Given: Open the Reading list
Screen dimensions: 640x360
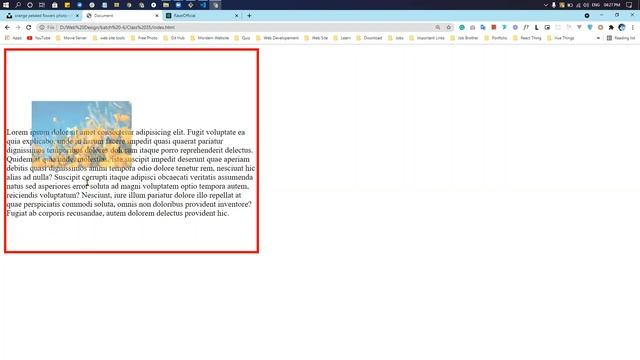Looking at the screenshot, I should click(x=621, y=38).
